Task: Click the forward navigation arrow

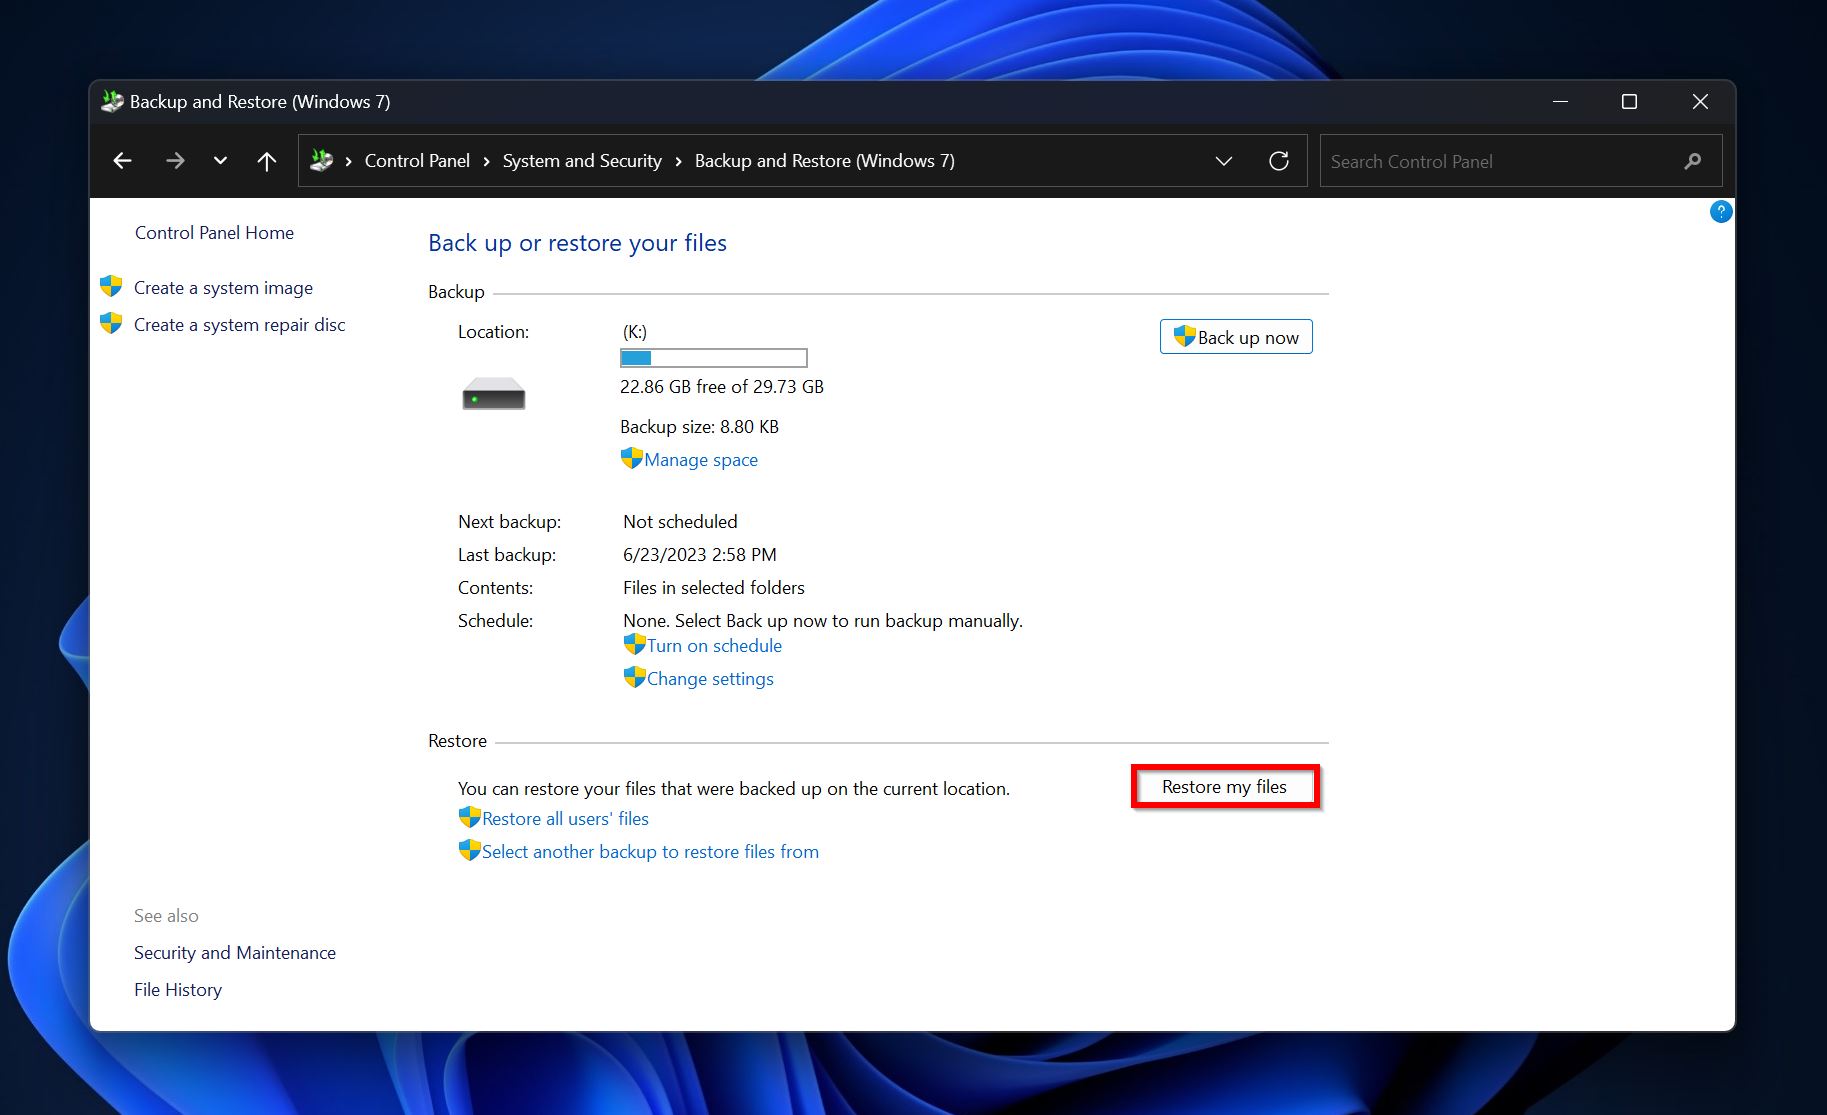Action: tap(175, 160)
